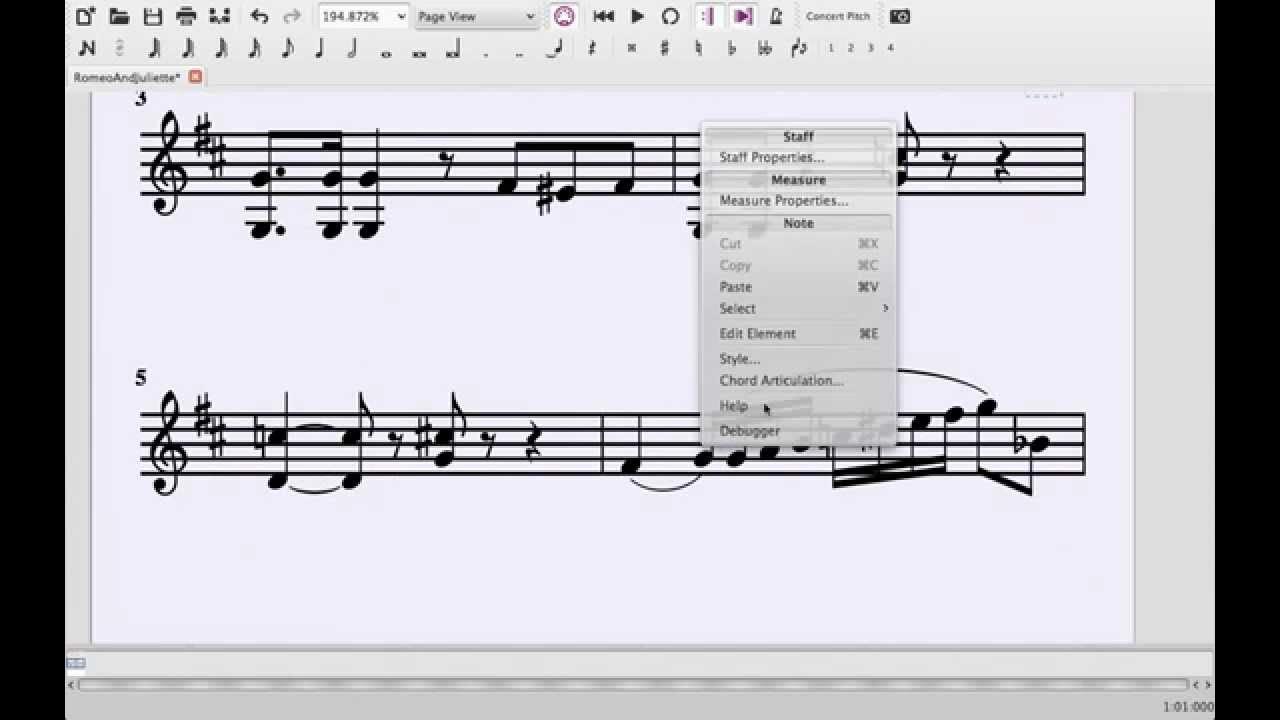Close the RomeoAndJuliette* tab
Viewport: 1280px width, 720px height.
[x=195, y=77]
